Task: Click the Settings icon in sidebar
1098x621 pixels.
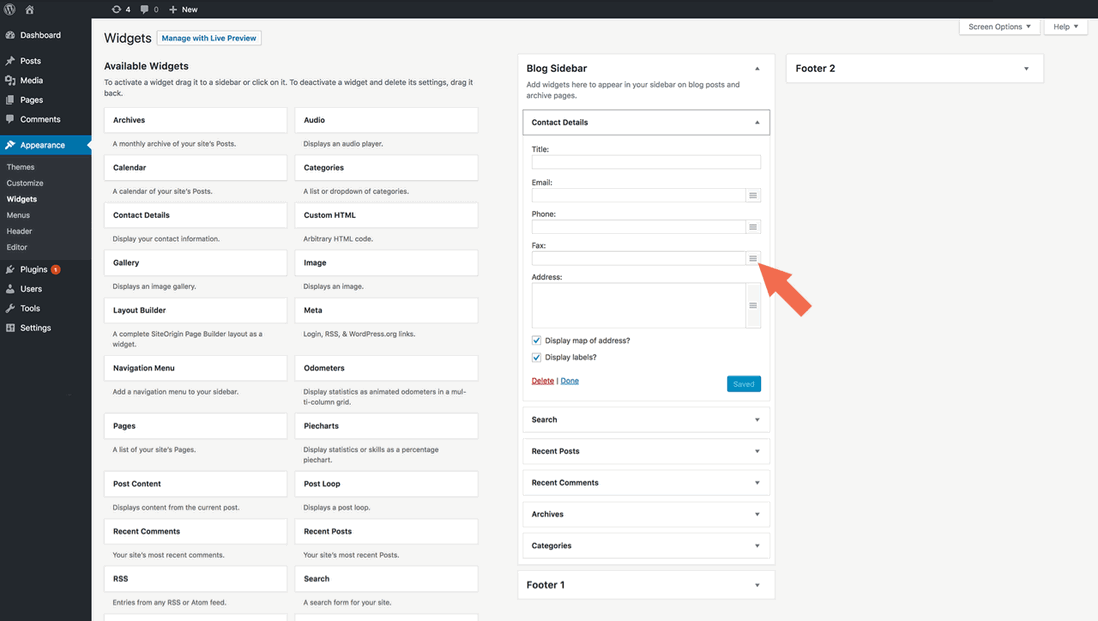Action: pos(10,327)
